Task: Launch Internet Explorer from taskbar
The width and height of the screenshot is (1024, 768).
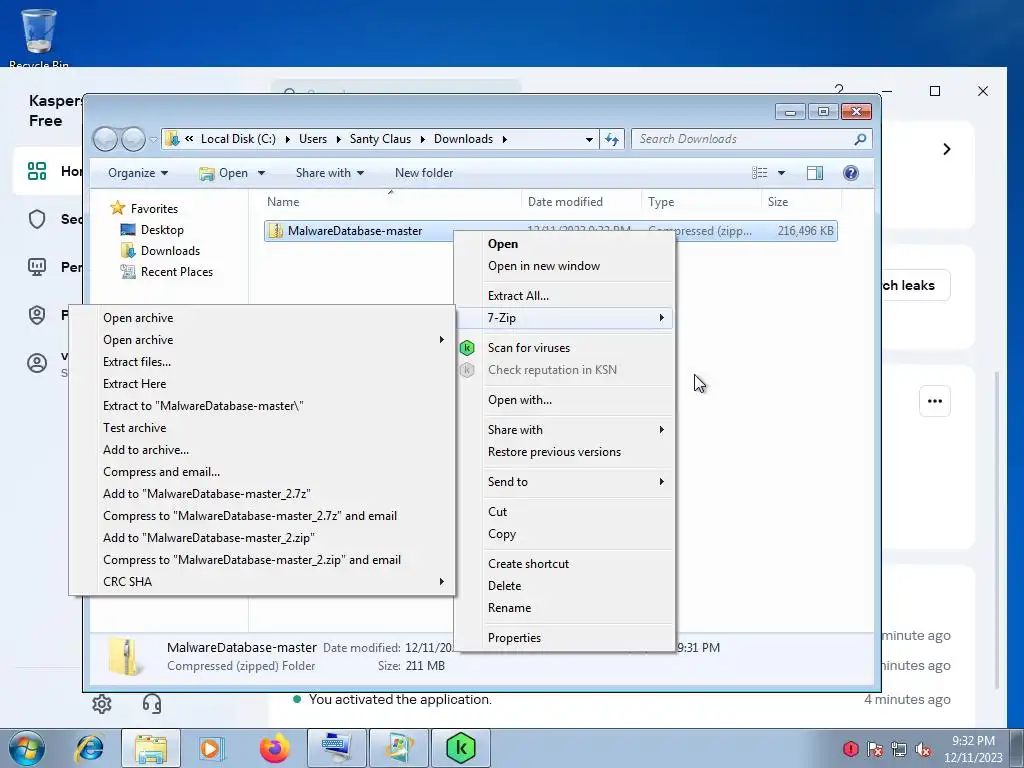Action: click(x=89, y=748)
